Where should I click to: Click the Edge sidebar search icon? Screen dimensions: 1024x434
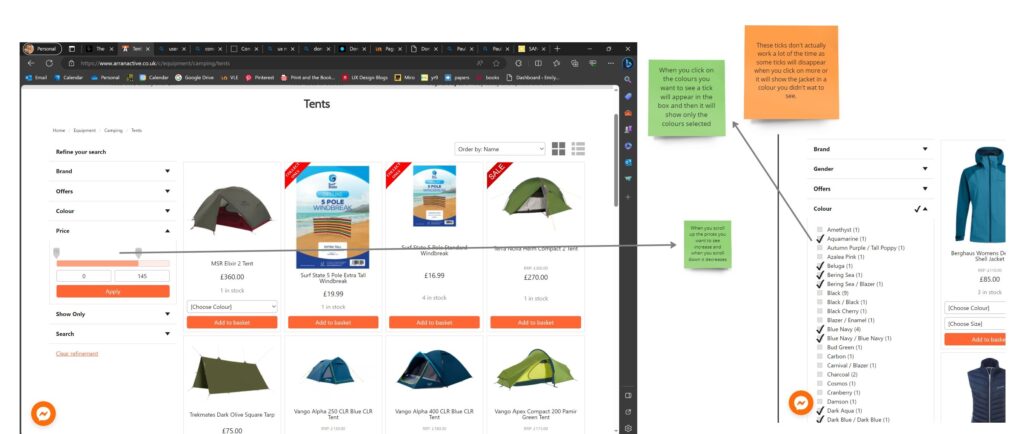tap(628, 80)
